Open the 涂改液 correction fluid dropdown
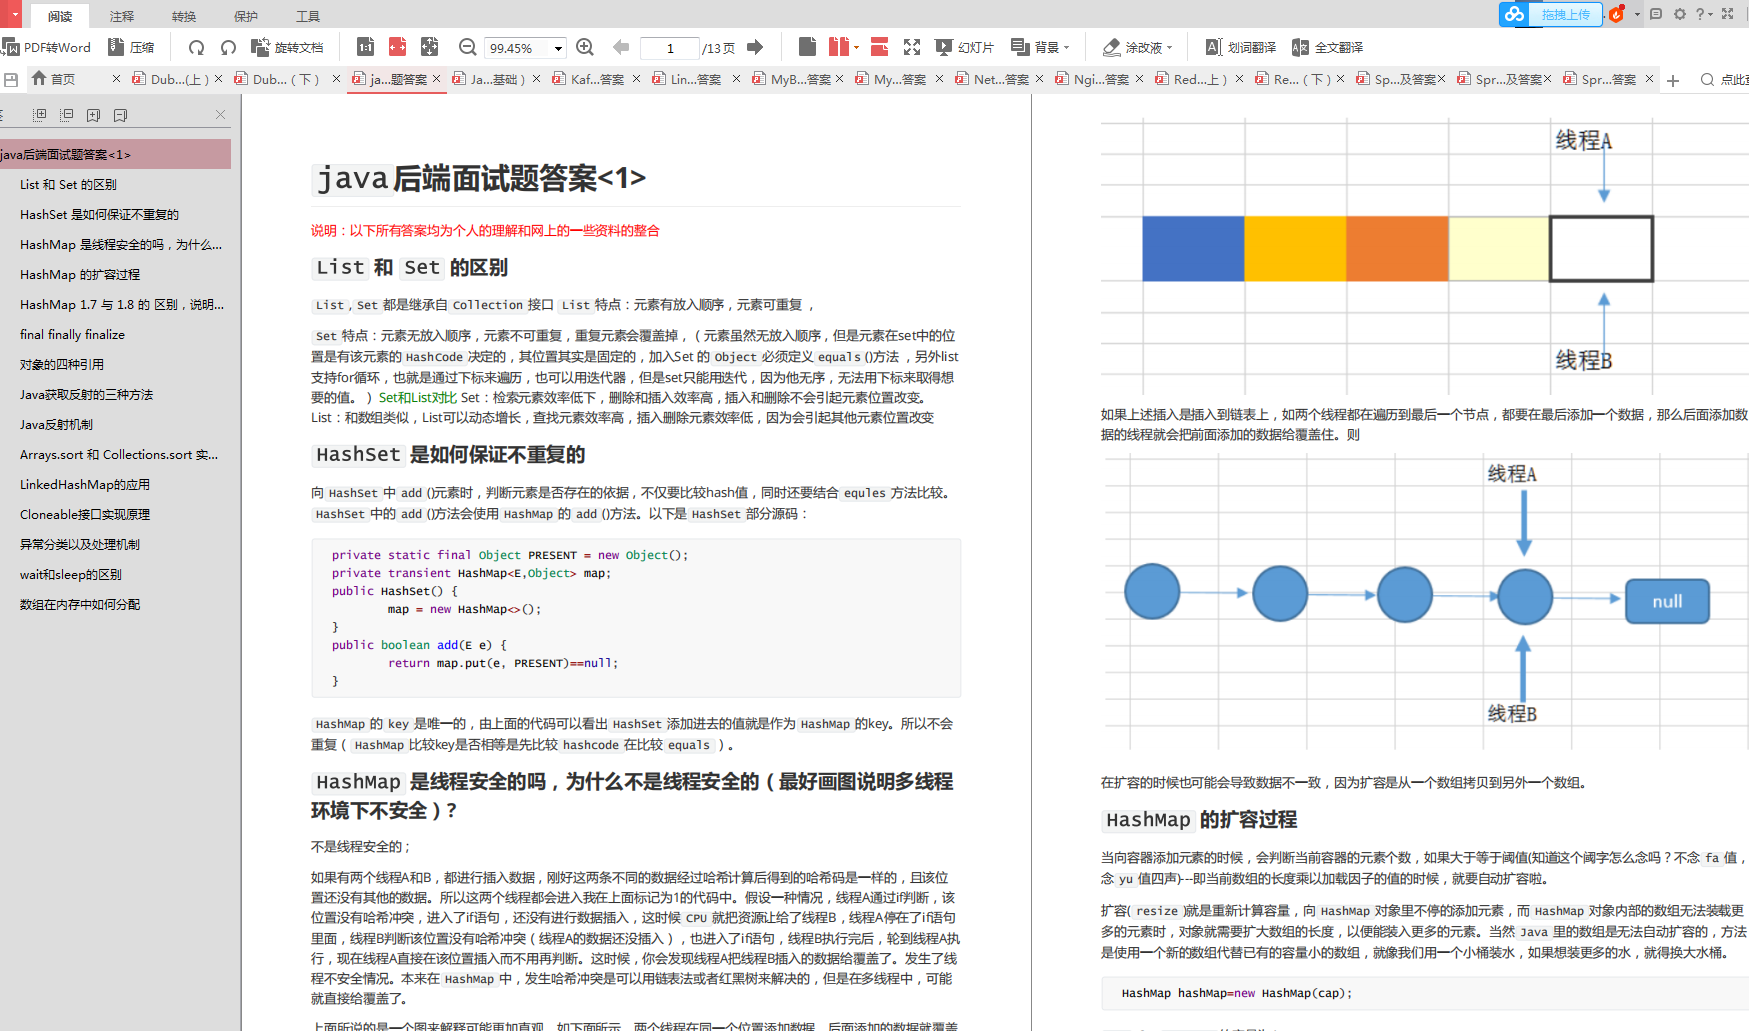The image size is (1749, 1031). [1137, 47]
